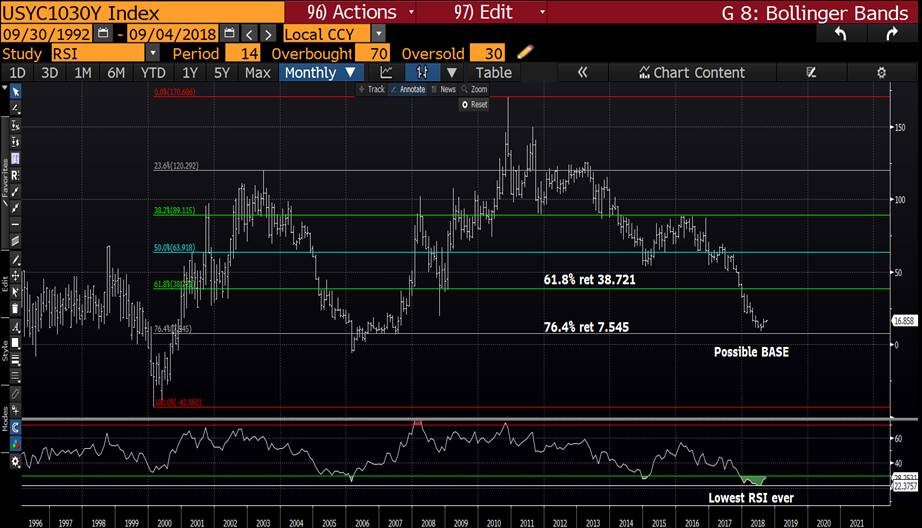
Task: Select the 1Y range tab
Action: click(x=189, y=72)
